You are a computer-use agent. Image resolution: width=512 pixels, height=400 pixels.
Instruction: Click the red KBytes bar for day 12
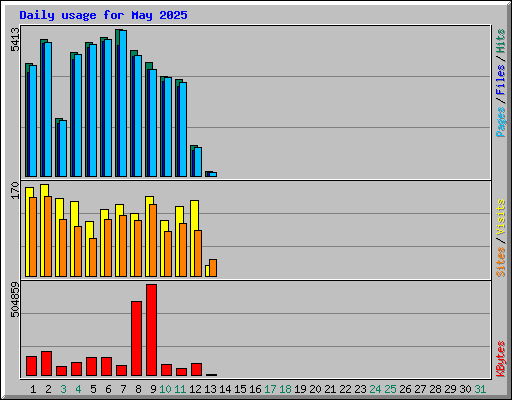(x=196, y=370)
